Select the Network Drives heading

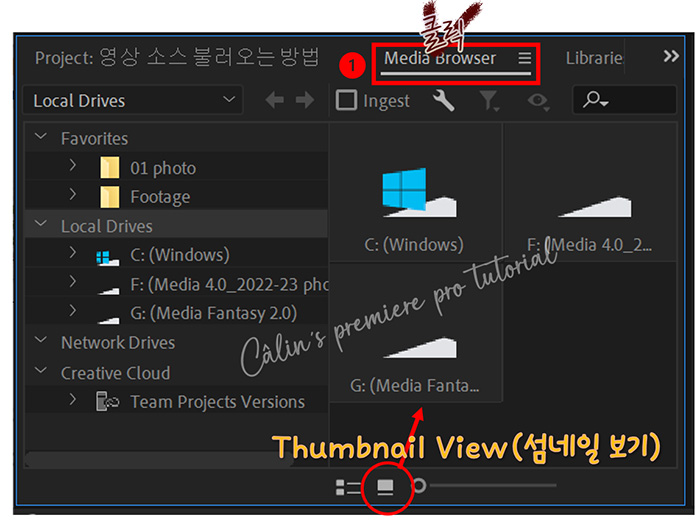click(118, 343)
